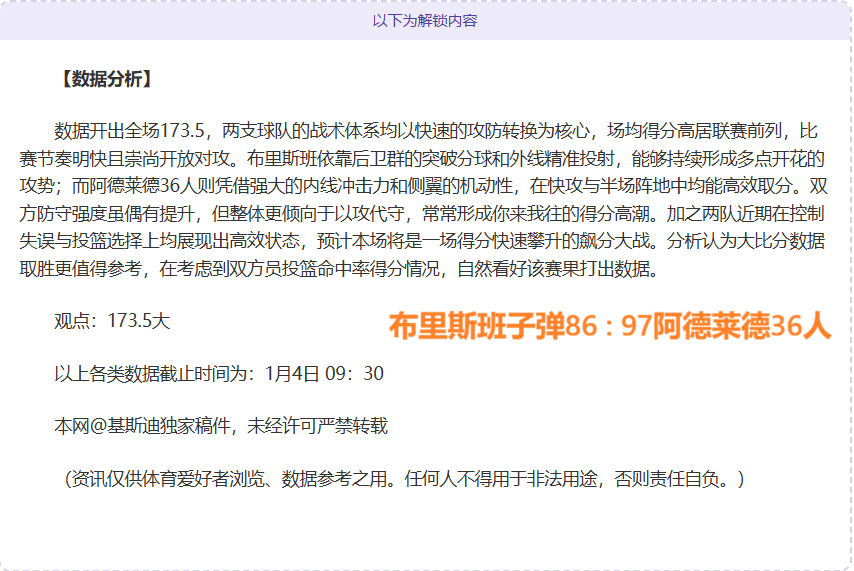The height and width of the screenshot is (571, 854).
Task: Click the phrase 整体更倾向于以攻代守
Action: (x=325, y=214)
